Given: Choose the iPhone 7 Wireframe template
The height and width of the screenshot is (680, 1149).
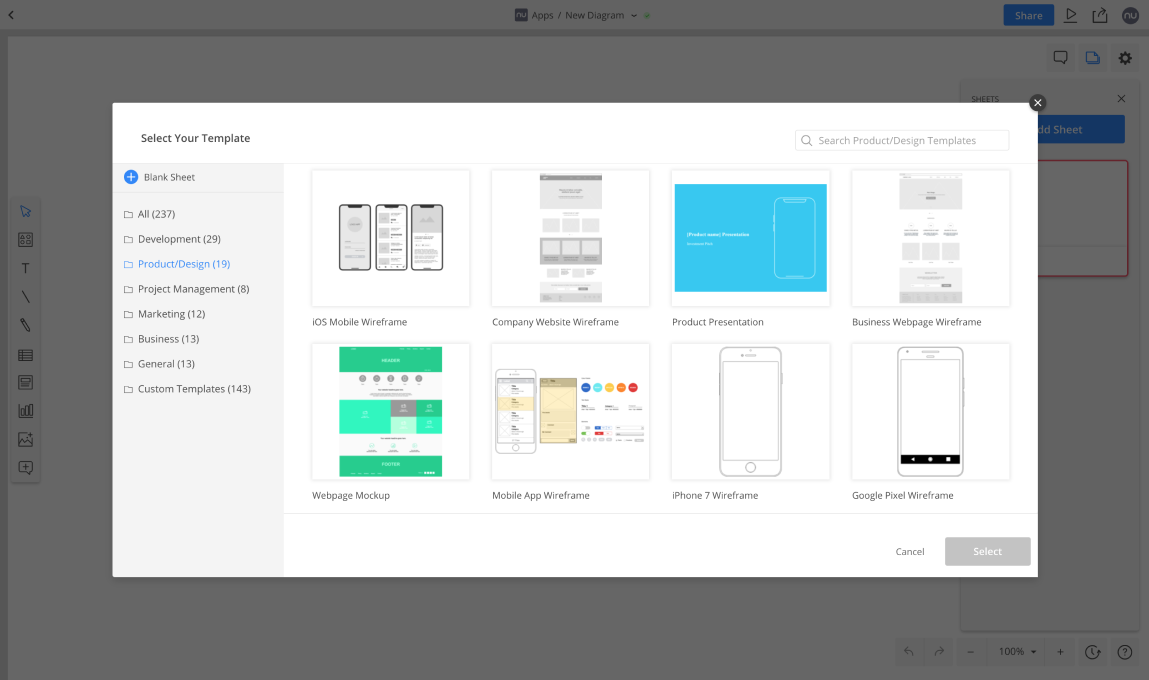Looking at the screenshot, I should click(750, 411).
